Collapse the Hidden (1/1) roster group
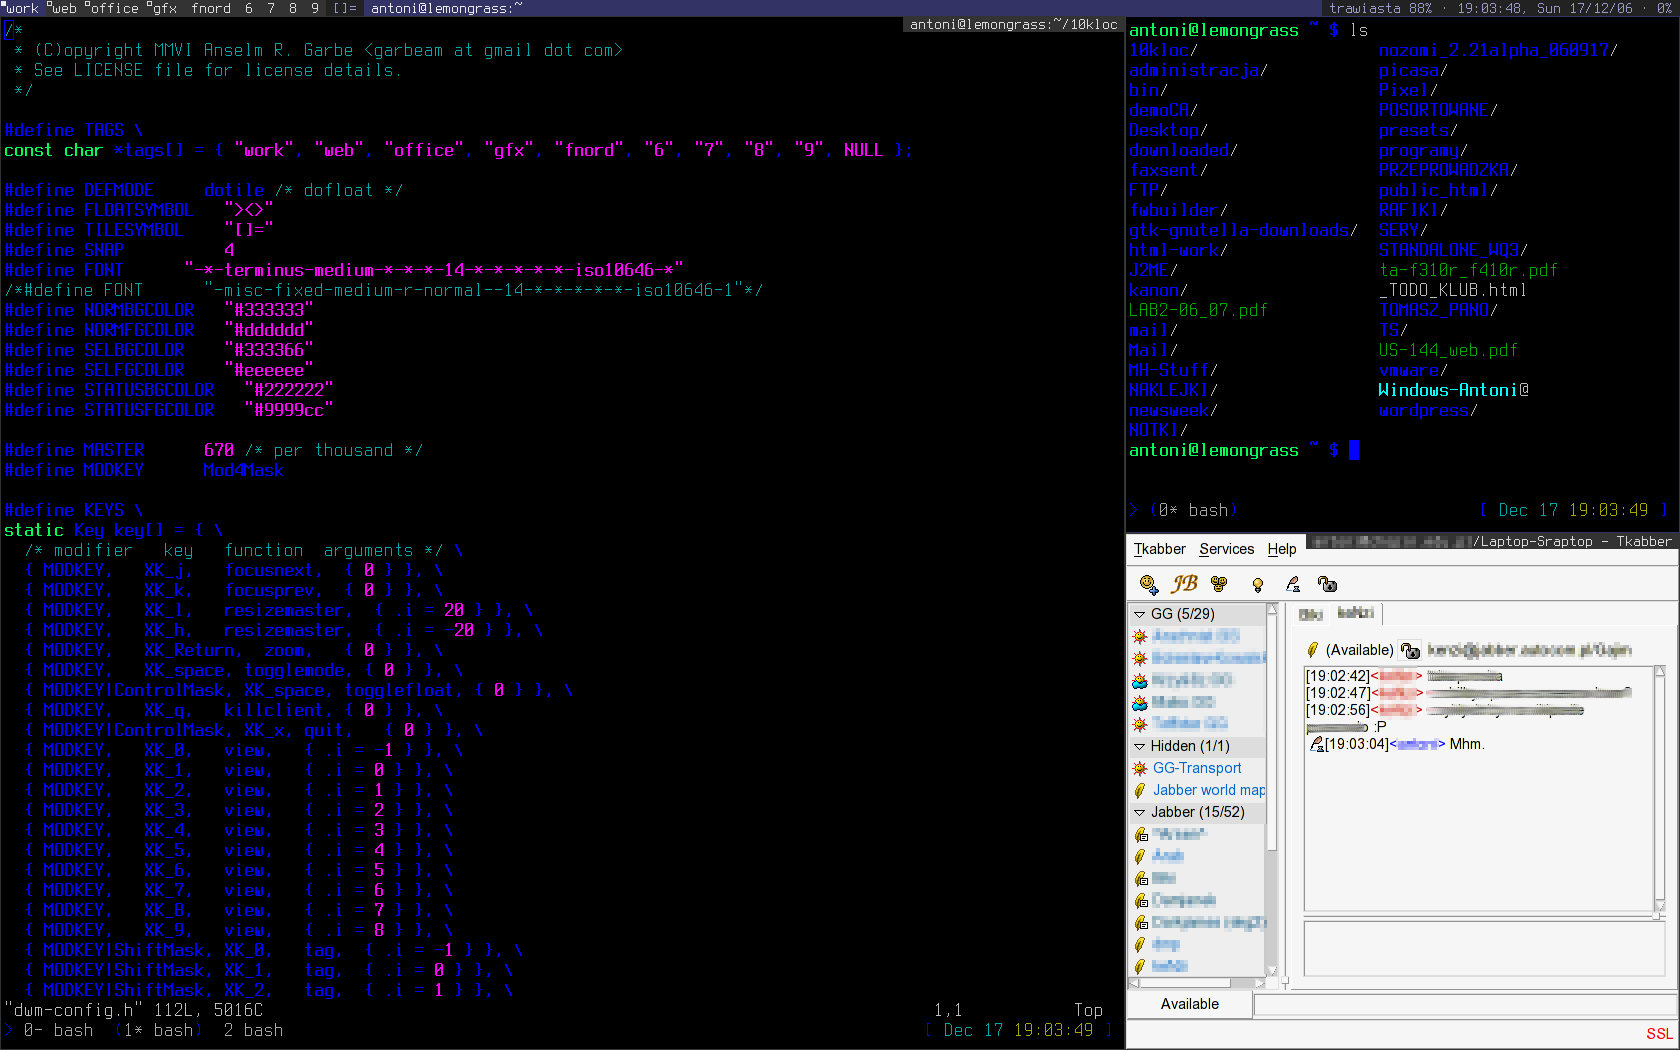Image resolution: width=1680 pixels, height=1050 pixels. click(x=1139, y=746)
